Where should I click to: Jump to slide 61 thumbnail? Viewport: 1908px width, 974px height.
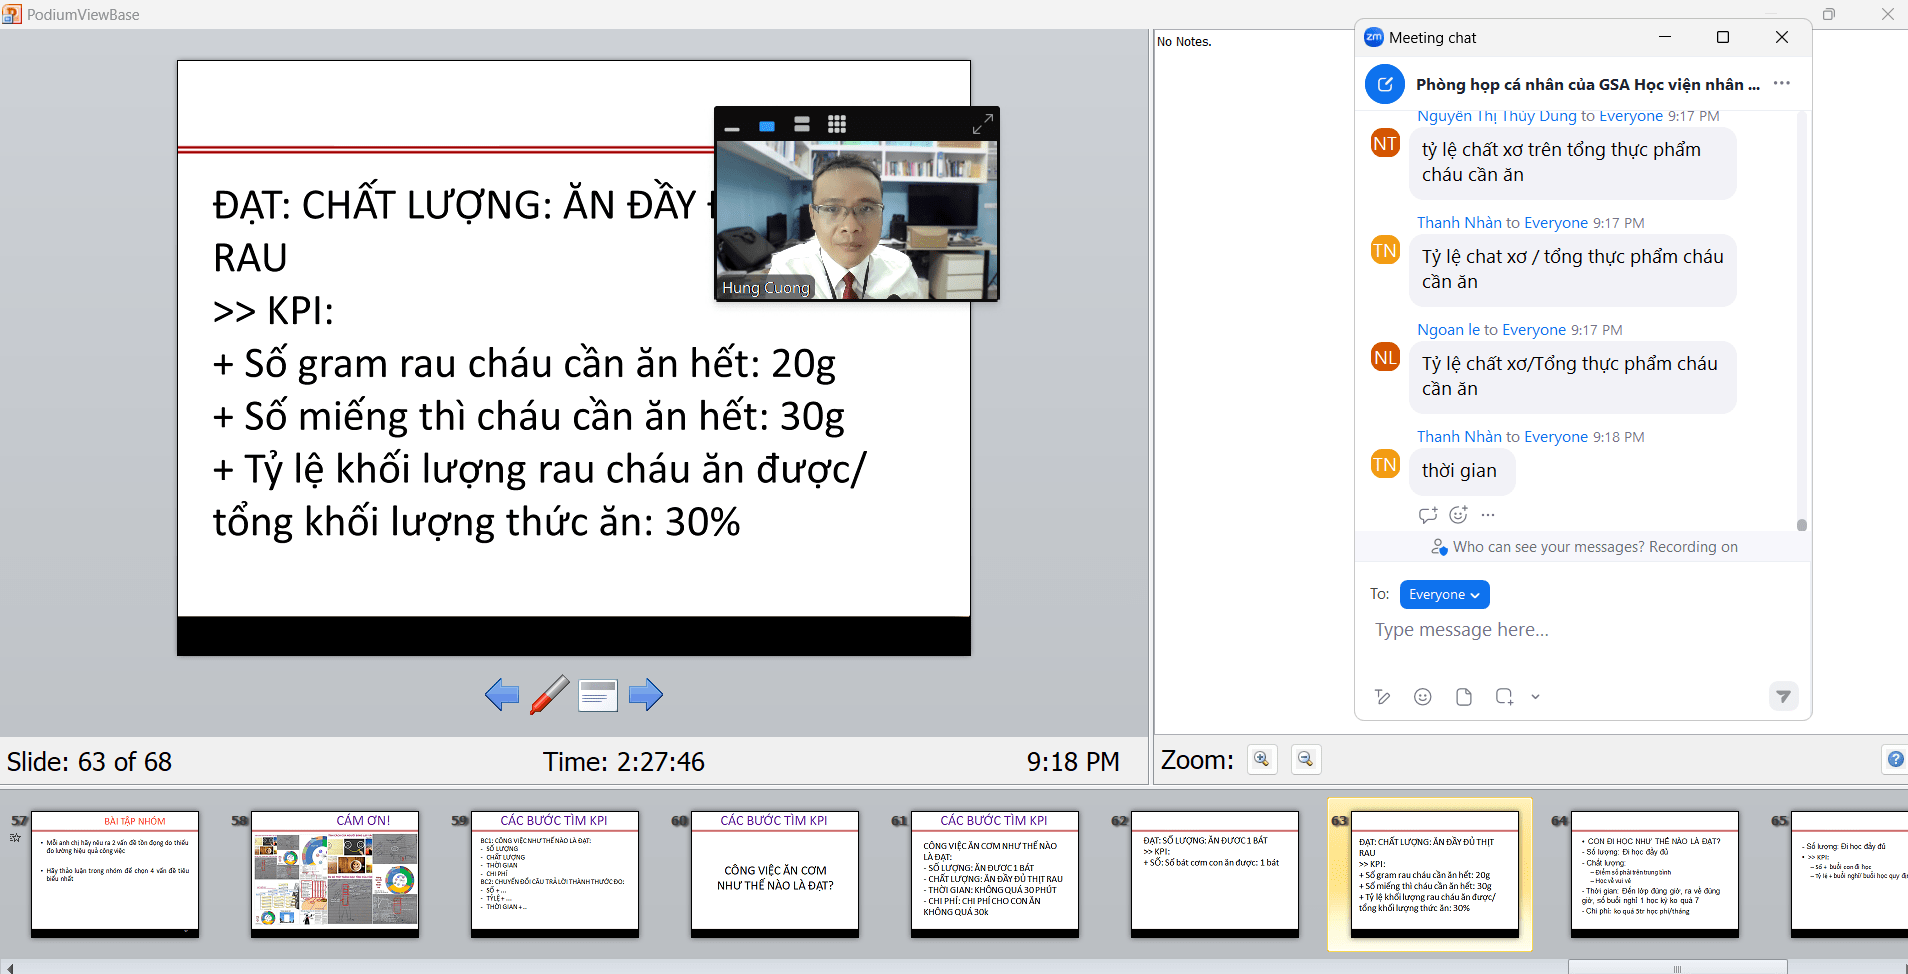(x=995, y=874)
